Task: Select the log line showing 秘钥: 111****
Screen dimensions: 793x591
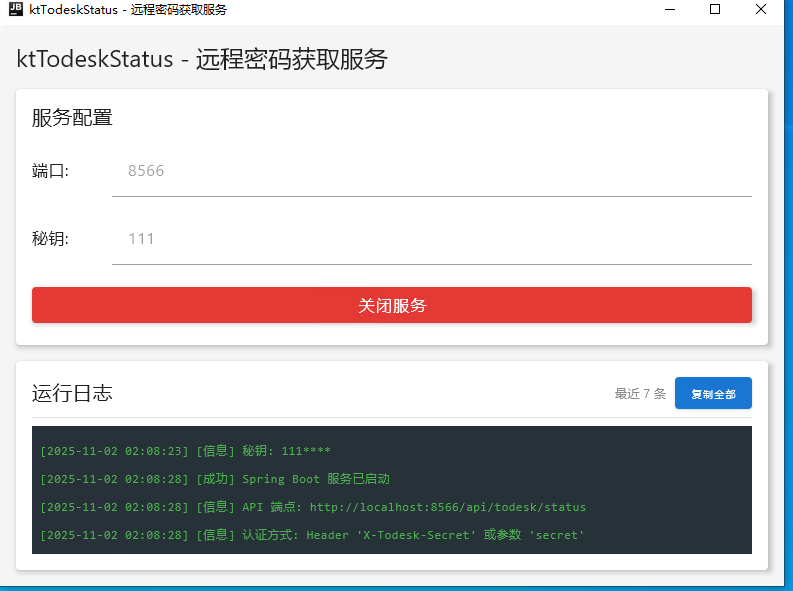Action: (x=185, y=451)
